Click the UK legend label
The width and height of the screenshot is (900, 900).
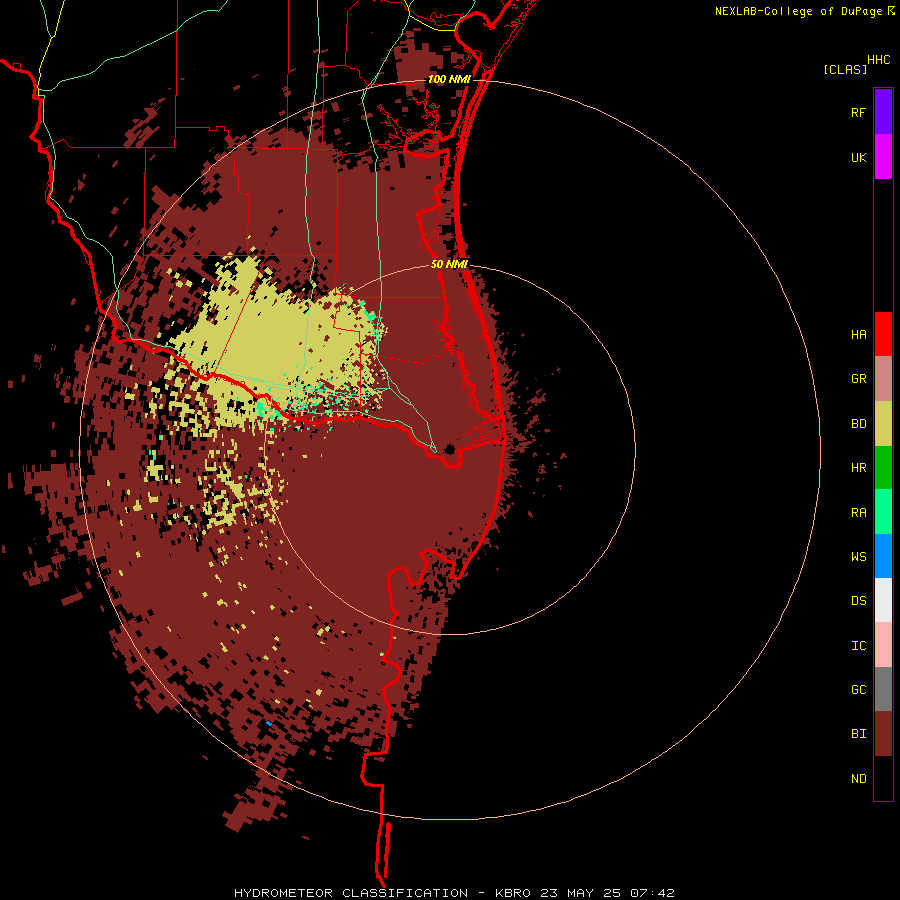click(858, 157)
